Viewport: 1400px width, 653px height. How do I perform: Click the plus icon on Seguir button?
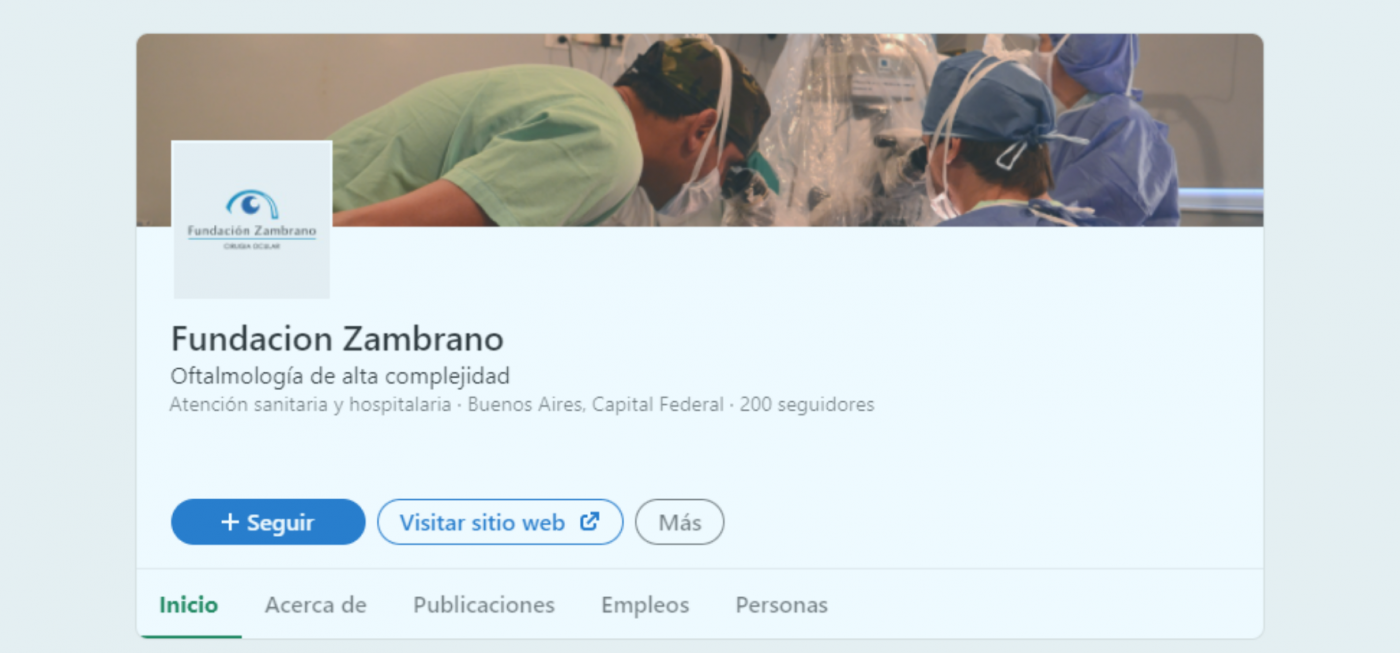230,522
